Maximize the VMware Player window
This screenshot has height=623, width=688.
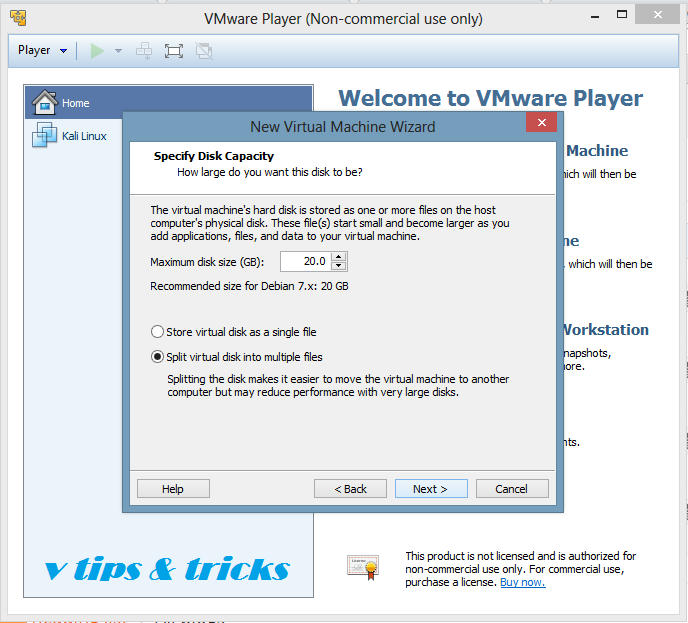[622, 14]
